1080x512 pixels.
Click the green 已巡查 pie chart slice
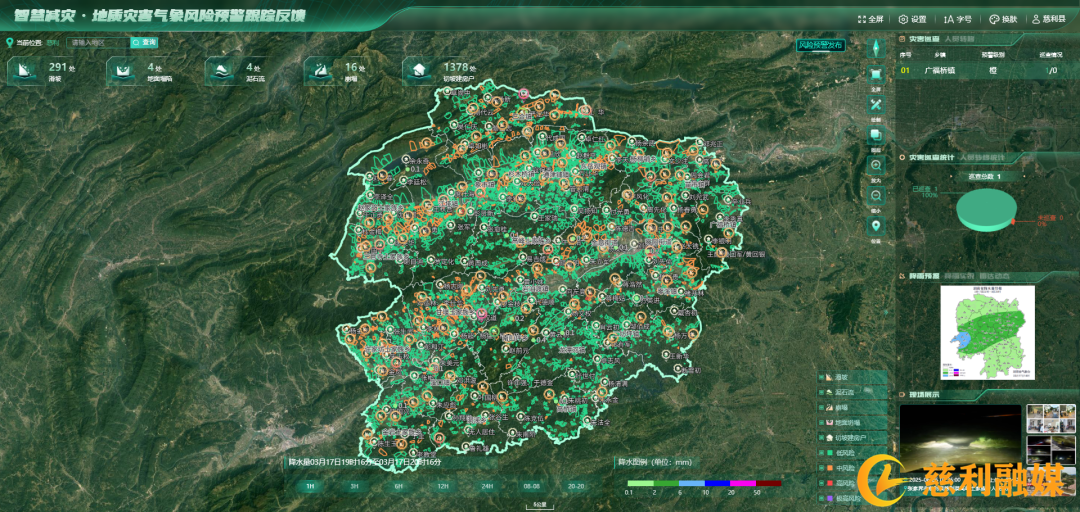point(986,210)
